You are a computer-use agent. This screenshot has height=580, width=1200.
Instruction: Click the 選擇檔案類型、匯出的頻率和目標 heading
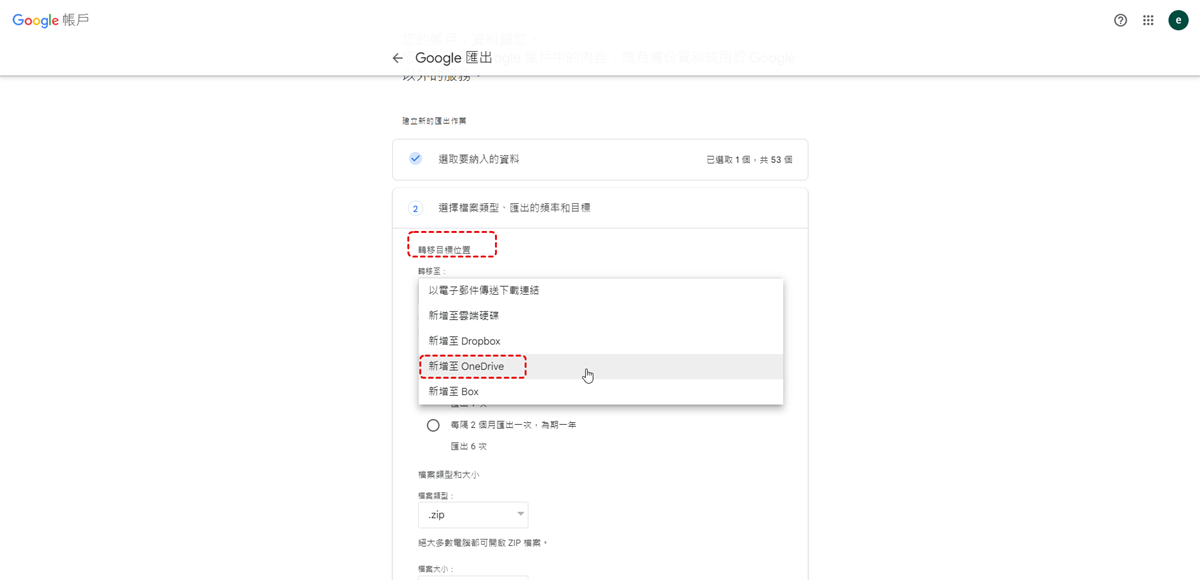click(x=514, y=208)
